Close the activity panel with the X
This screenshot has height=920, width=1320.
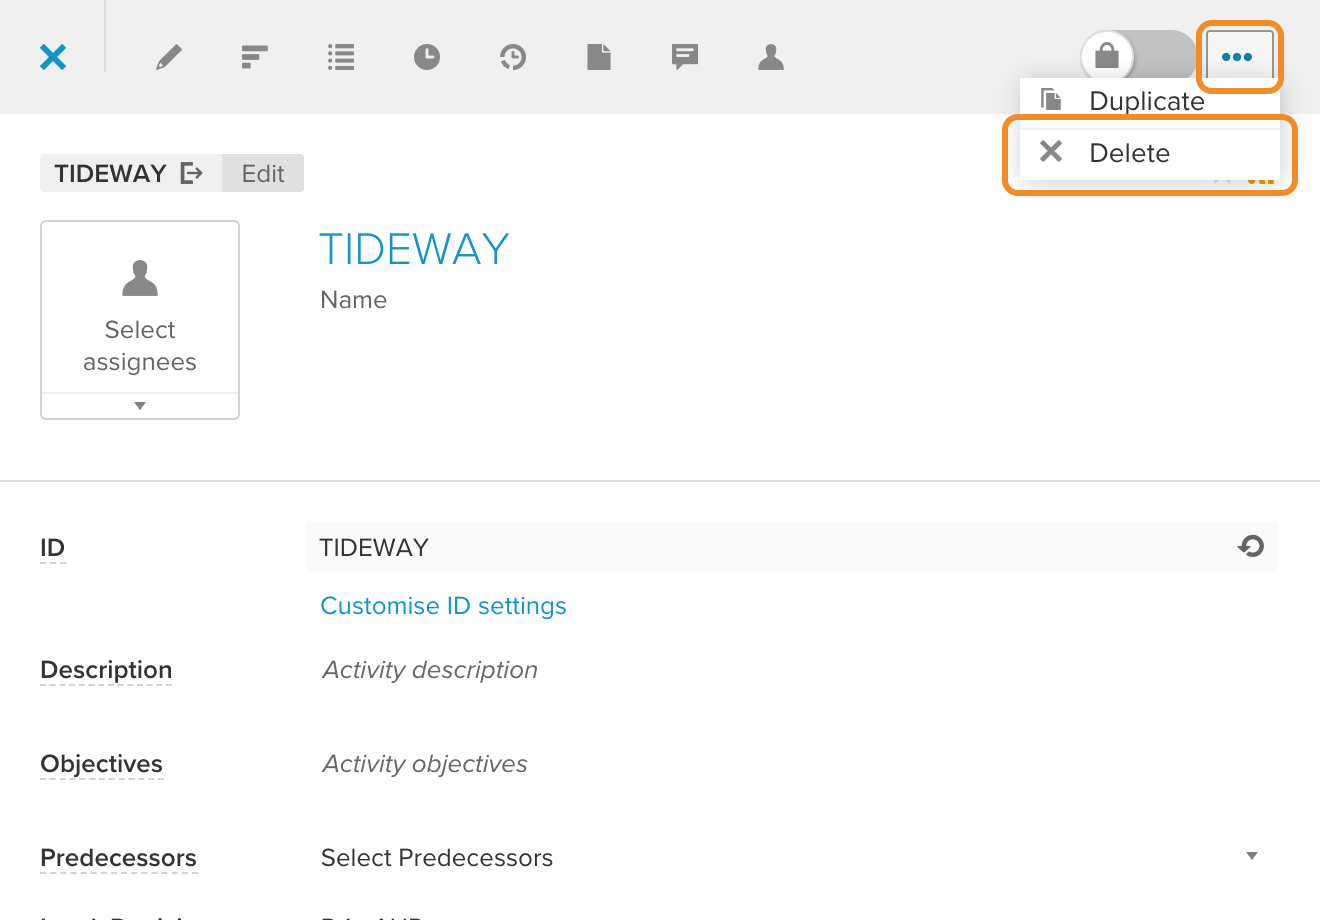pyautogui.click(x=53, y=57)
